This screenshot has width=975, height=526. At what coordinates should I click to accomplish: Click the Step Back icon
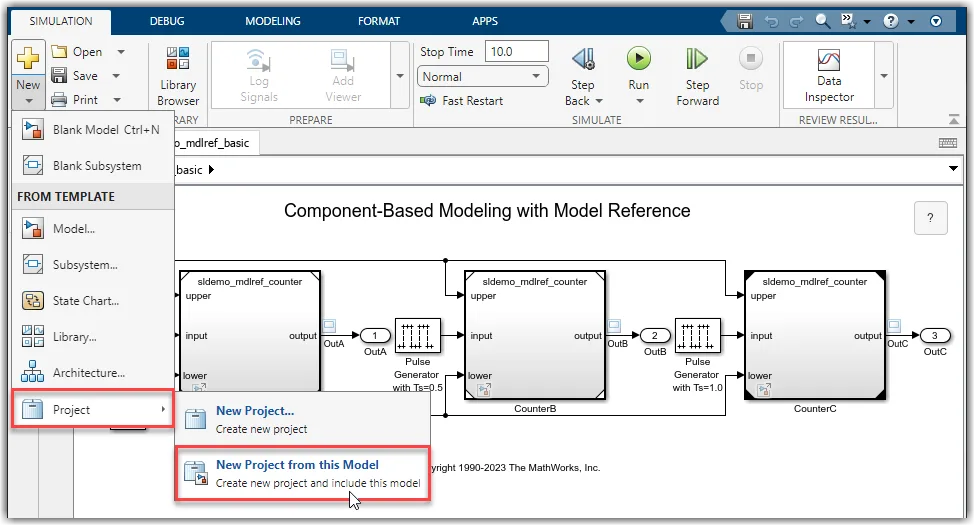(583, 59)
